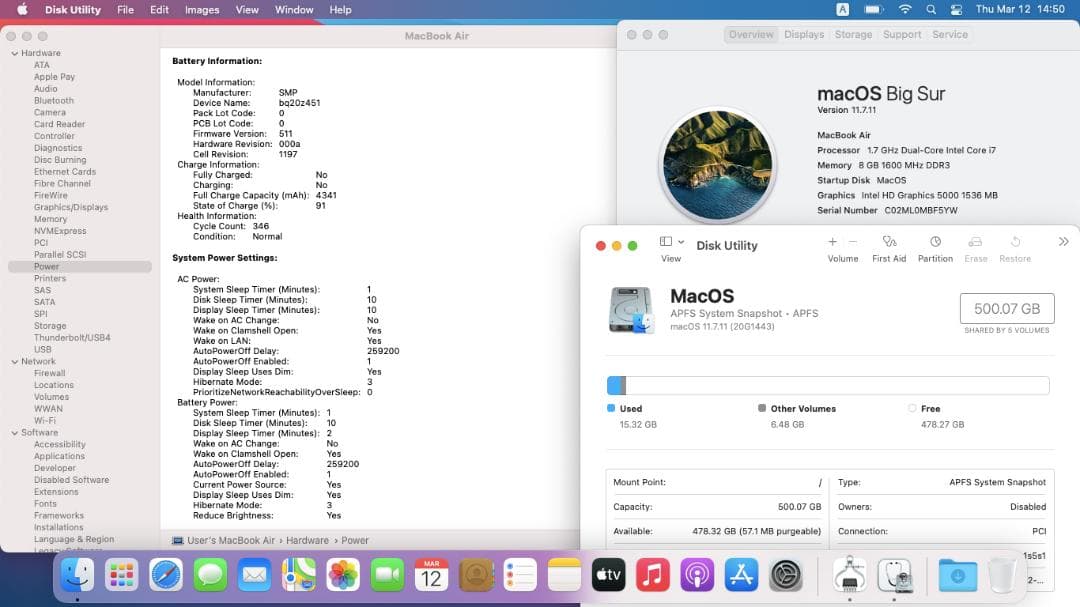Click the Erase toolbar button
Screen dimensions: 1080x607
click(x=975, y=249)
